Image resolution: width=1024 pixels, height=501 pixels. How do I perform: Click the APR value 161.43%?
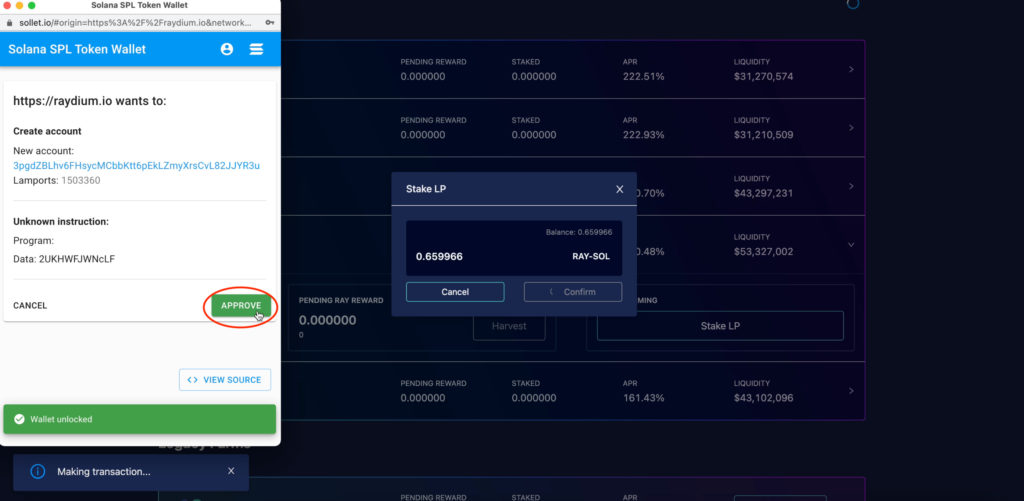point(643,398)
